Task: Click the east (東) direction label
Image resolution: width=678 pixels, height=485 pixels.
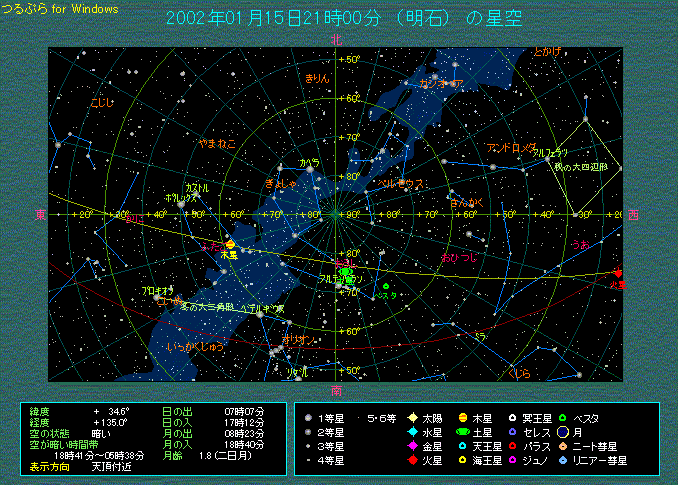Action: [x=40, y=215]
